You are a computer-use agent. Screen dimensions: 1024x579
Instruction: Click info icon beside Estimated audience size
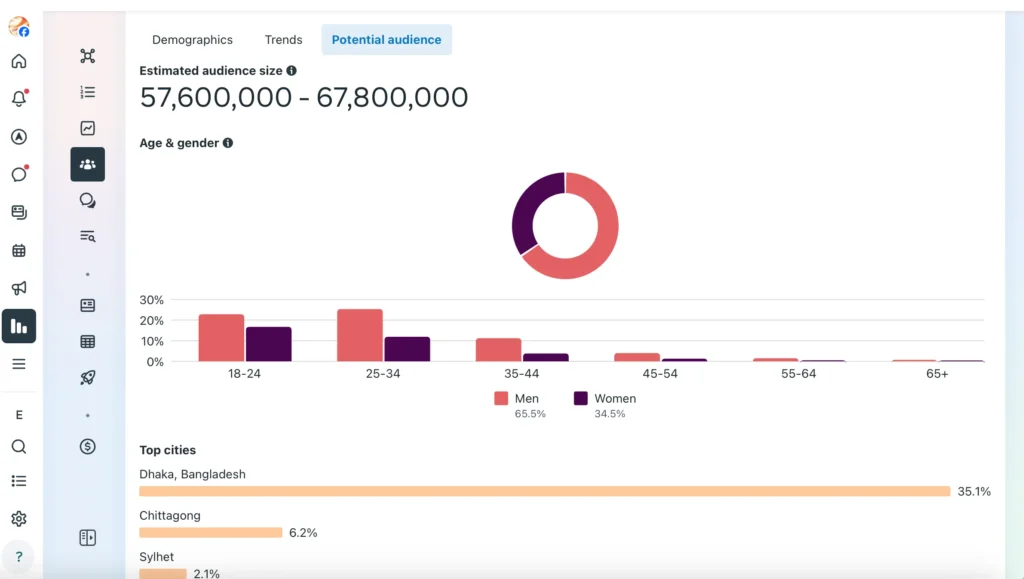click(x=292, y=71)
